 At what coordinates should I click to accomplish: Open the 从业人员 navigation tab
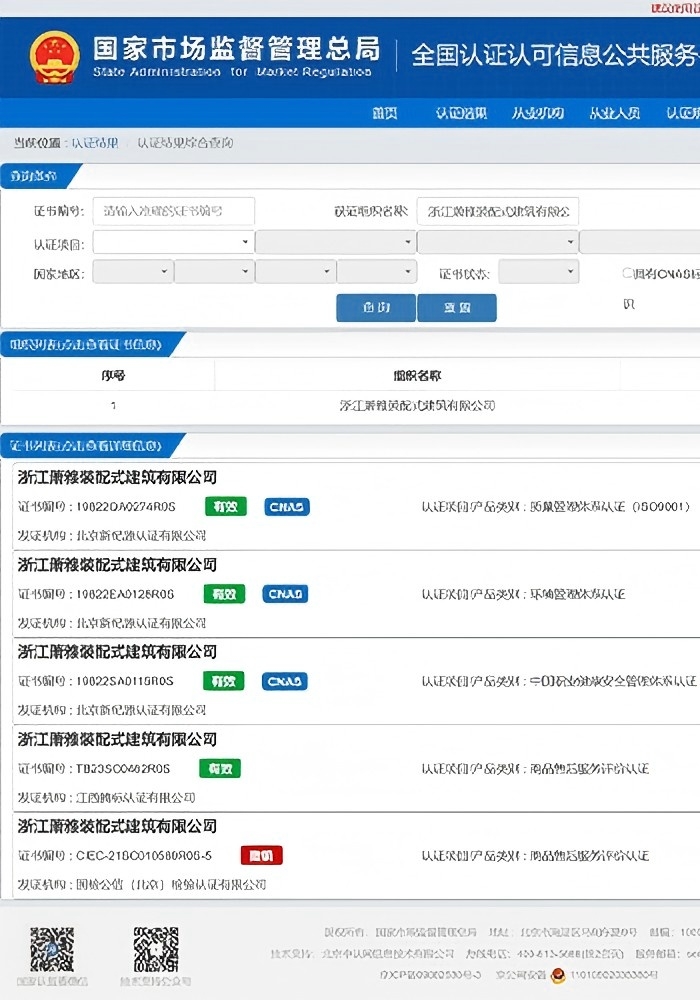pos(614,113)
